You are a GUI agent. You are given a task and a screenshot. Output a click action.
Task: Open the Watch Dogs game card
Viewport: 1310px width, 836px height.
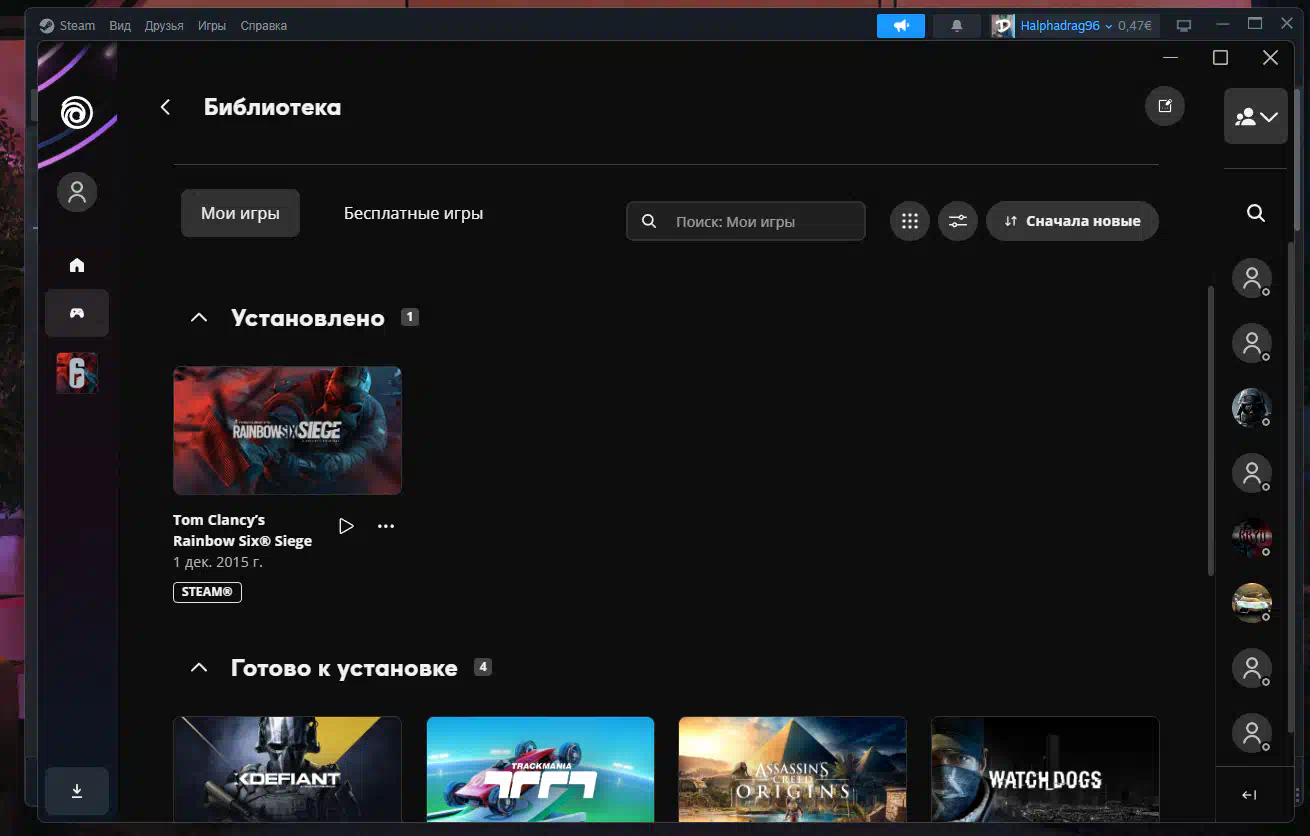(1045, 768)
